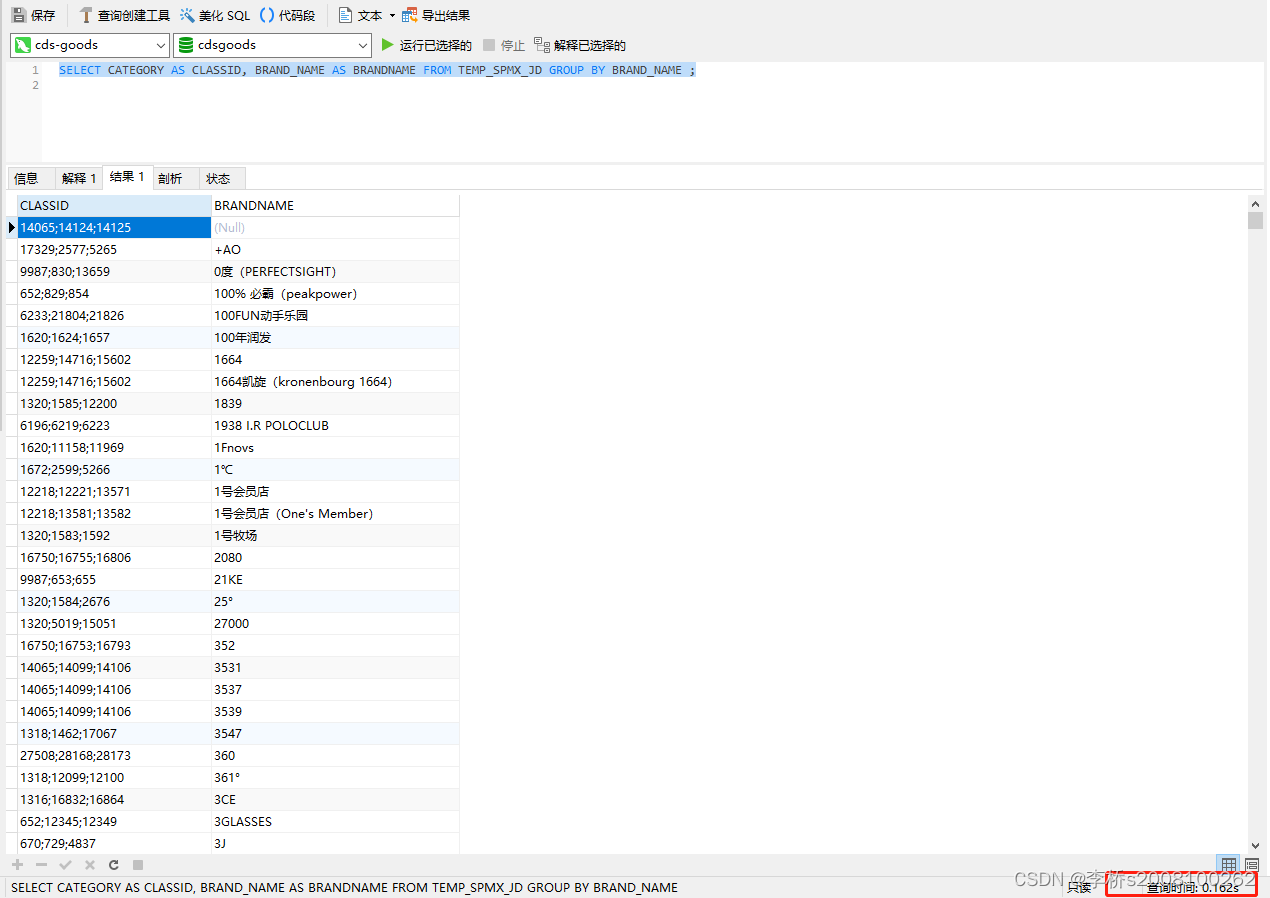The image size is (1270, 898).
Task: Select the 0度（PERFECTSIGHT） cell
Action: tap(335, 271)
